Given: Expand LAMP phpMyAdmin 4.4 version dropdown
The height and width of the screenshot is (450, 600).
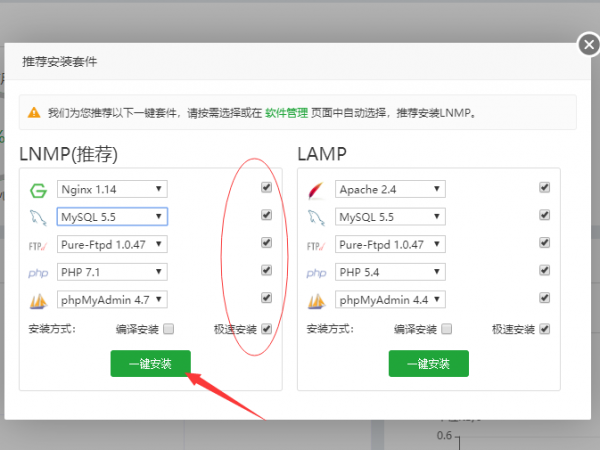Looking at the screenshot, I should pos(390,299).
